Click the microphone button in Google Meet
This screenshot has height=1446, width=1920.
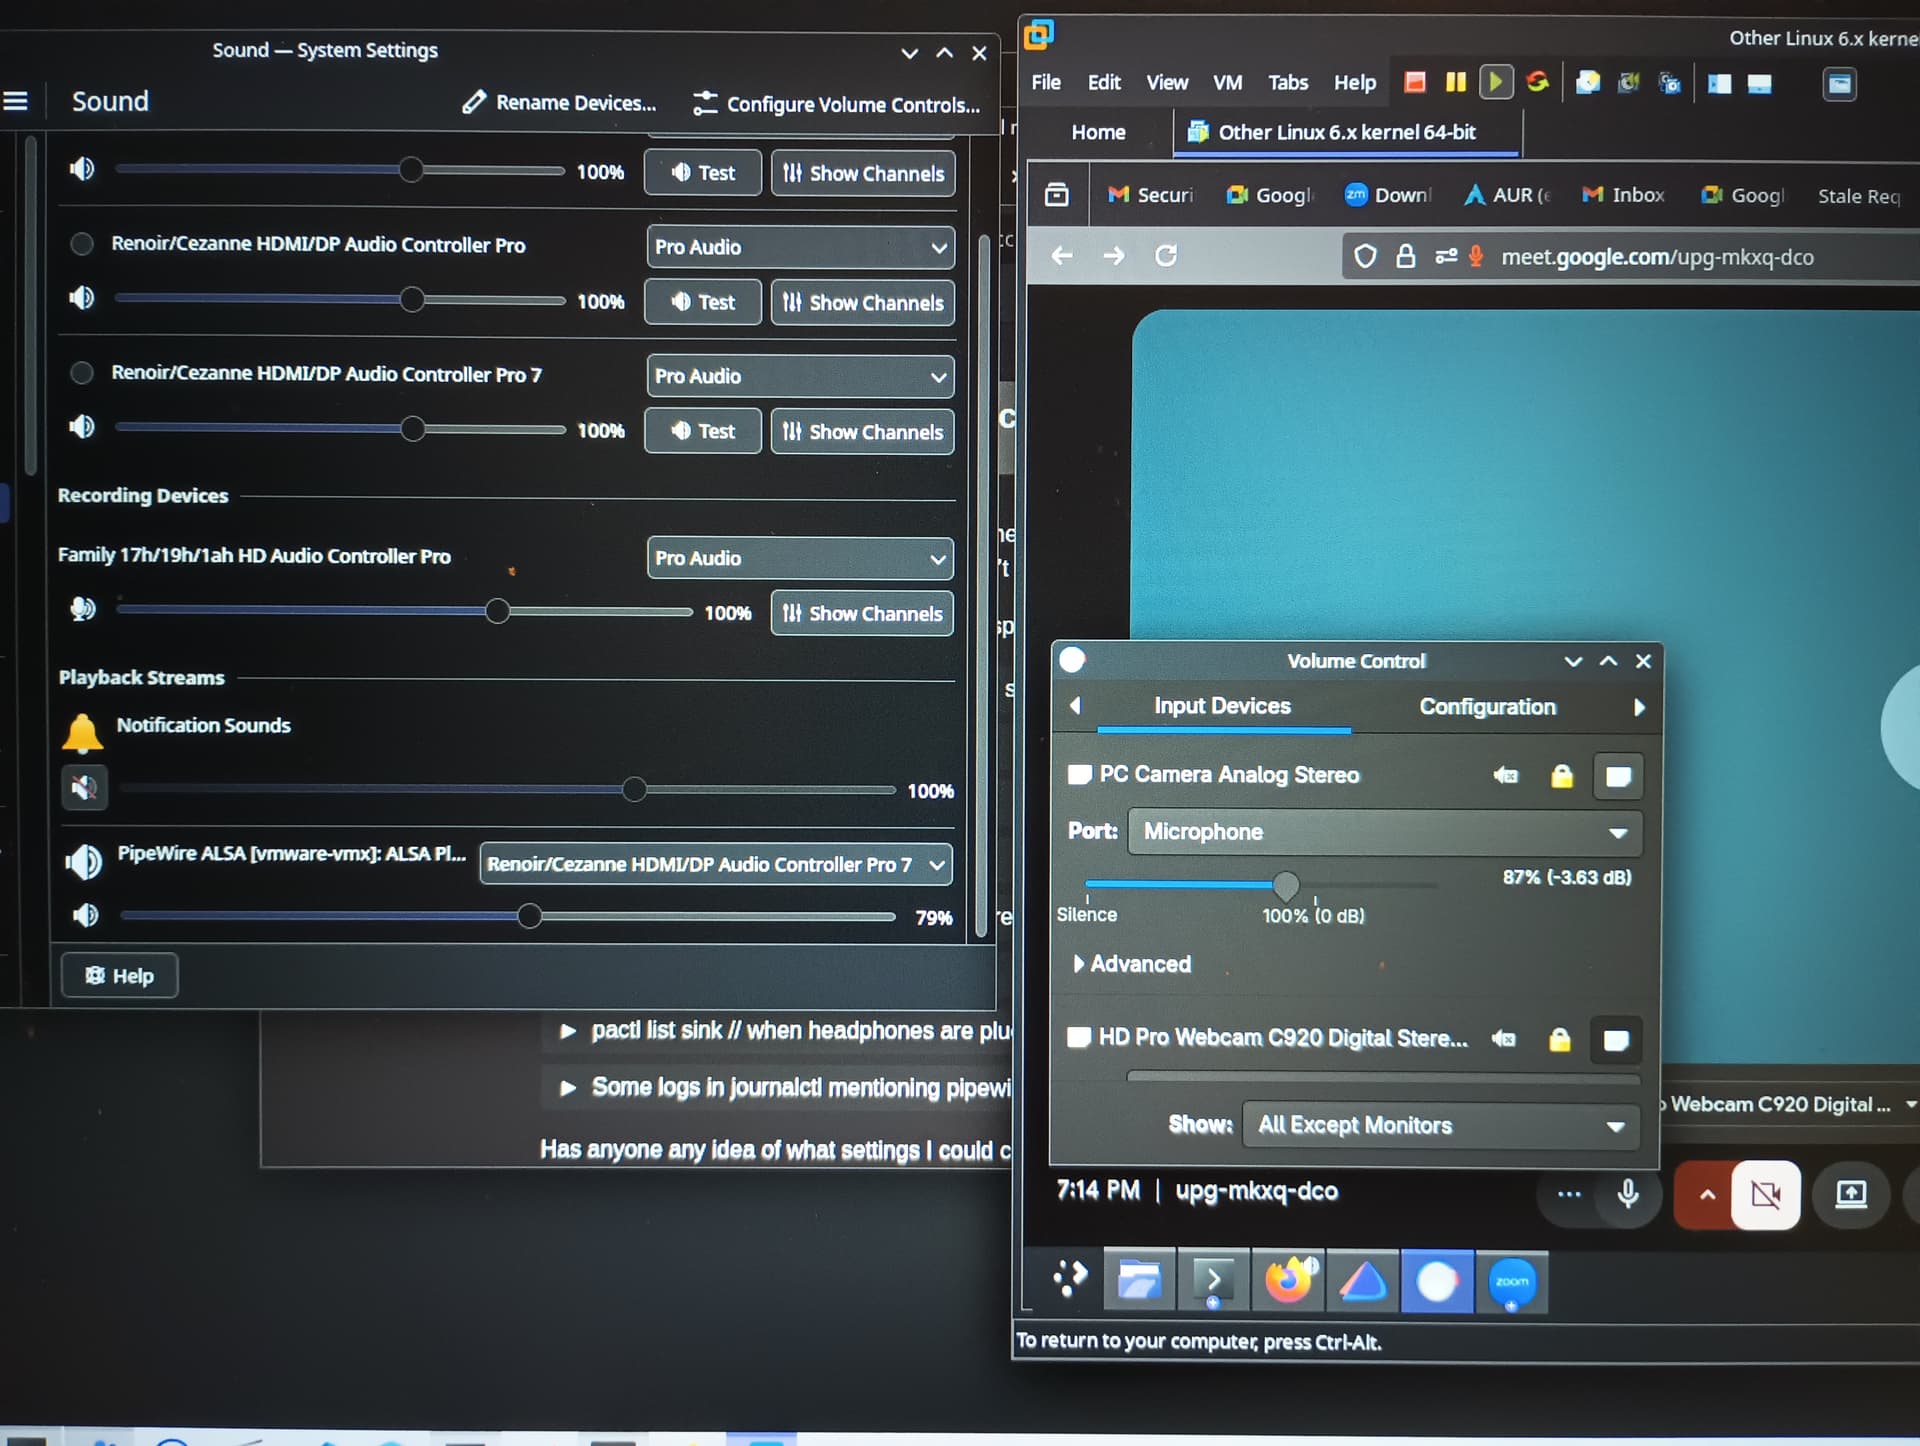click(1627, 1193)
